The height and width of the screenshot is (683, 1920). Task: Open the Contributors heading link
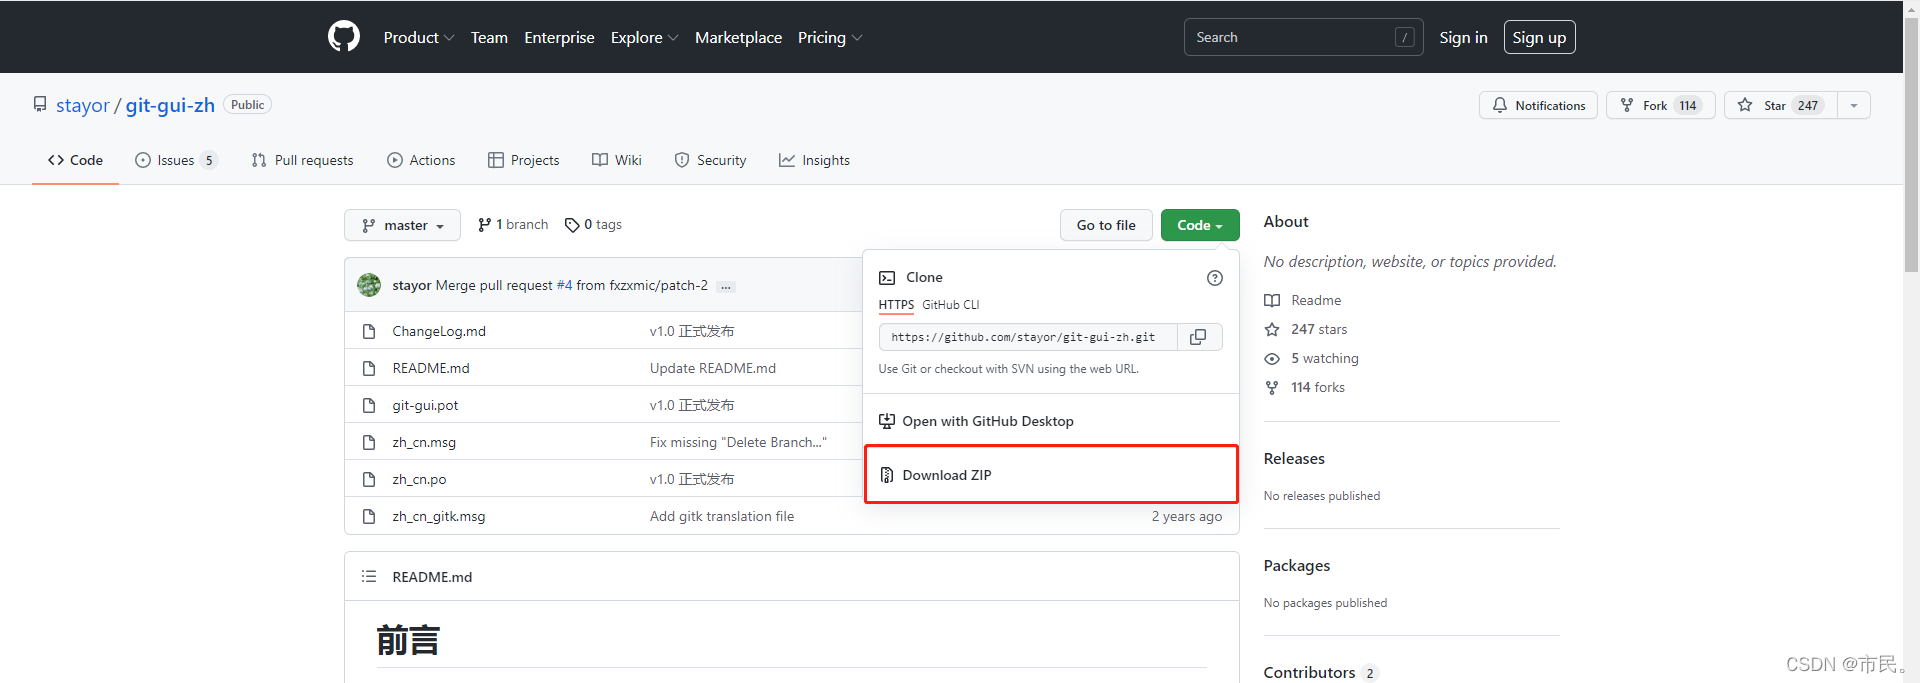point(1310,672)
